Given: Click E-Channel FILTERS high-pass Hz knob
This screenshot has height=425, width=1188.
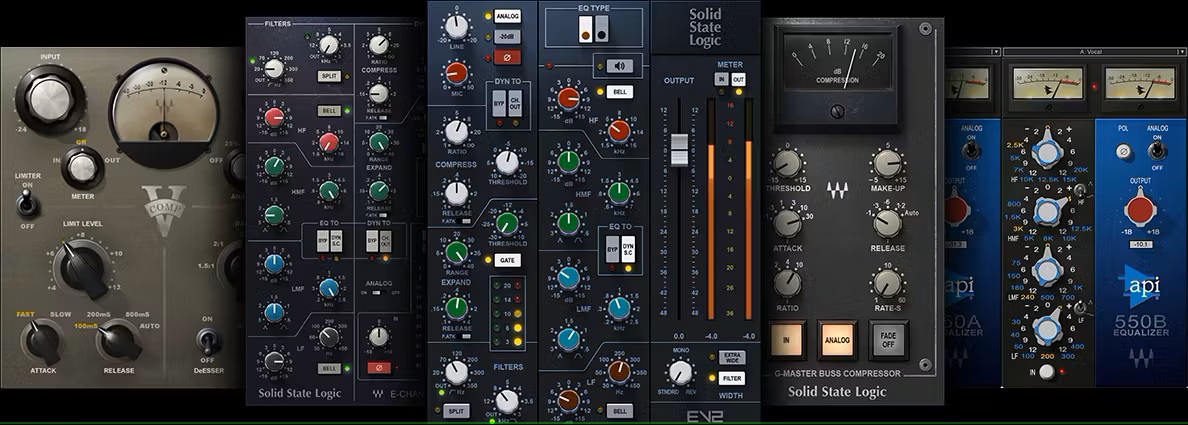Looking at the screenshot, I should tap(274, 69).
